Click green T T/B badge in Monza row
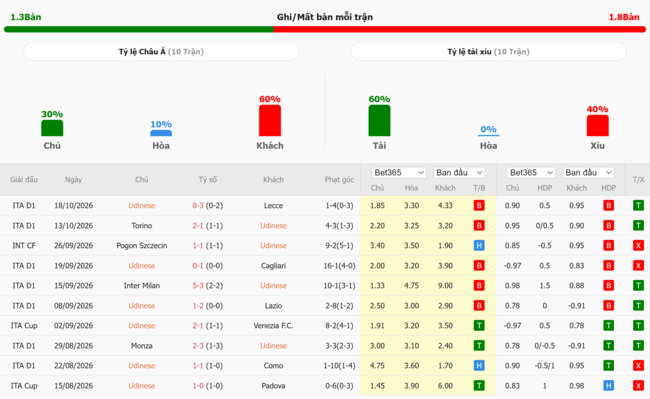Image resolution: width=650 pixels, height=399 pixels. click(479, 346)
